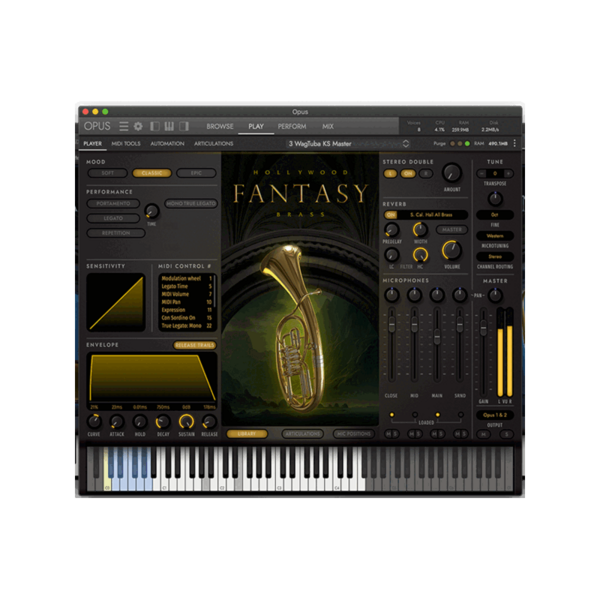Screen dimensions: 600x600
Task: Click the Reverb LC filter knob
Action: click(391, 255)
